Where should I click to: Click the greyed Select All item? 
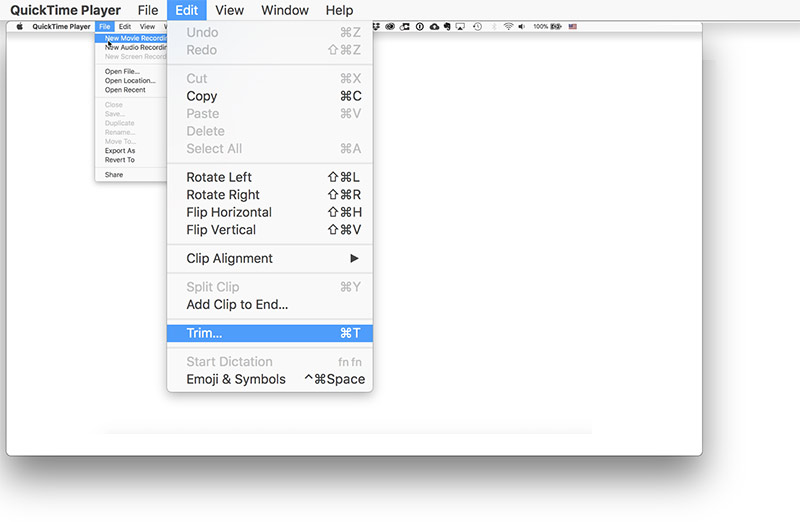tap(270, 148)
